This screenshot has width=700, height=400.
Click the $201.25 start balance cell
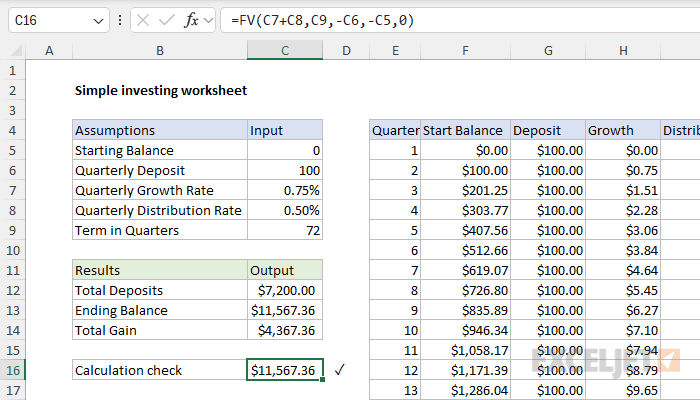tap(465, 191)
